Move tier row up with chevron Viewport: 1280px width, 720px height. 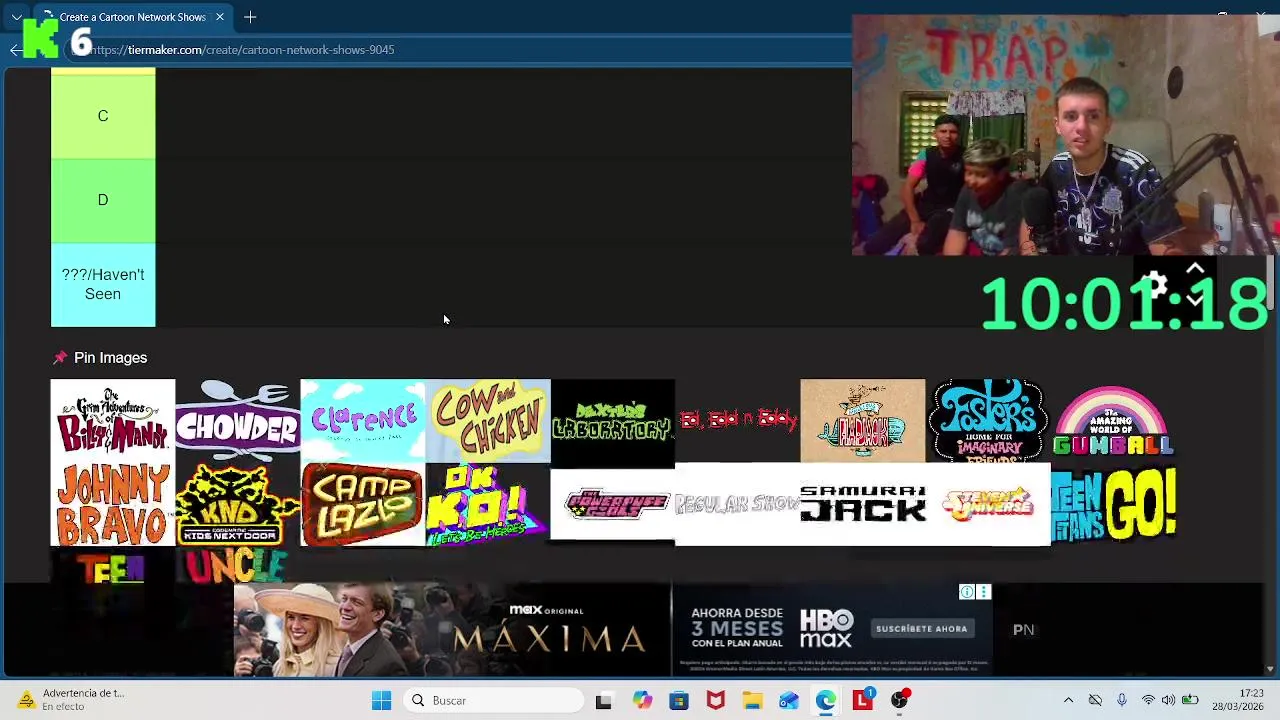pyautogui.click(x=1195, y=269)
